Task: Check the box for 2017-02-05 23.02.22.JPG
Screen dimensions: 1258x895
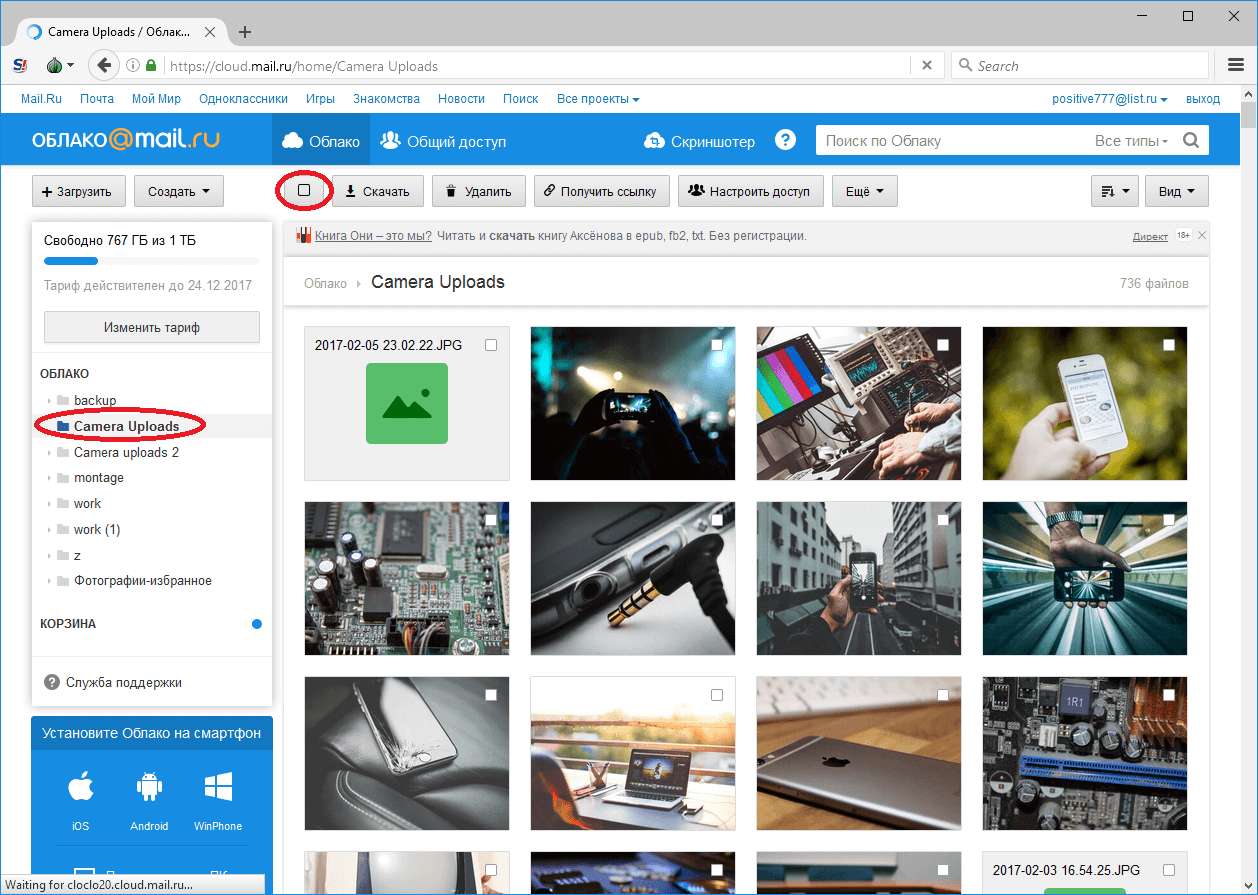Action: coord(490,345)
